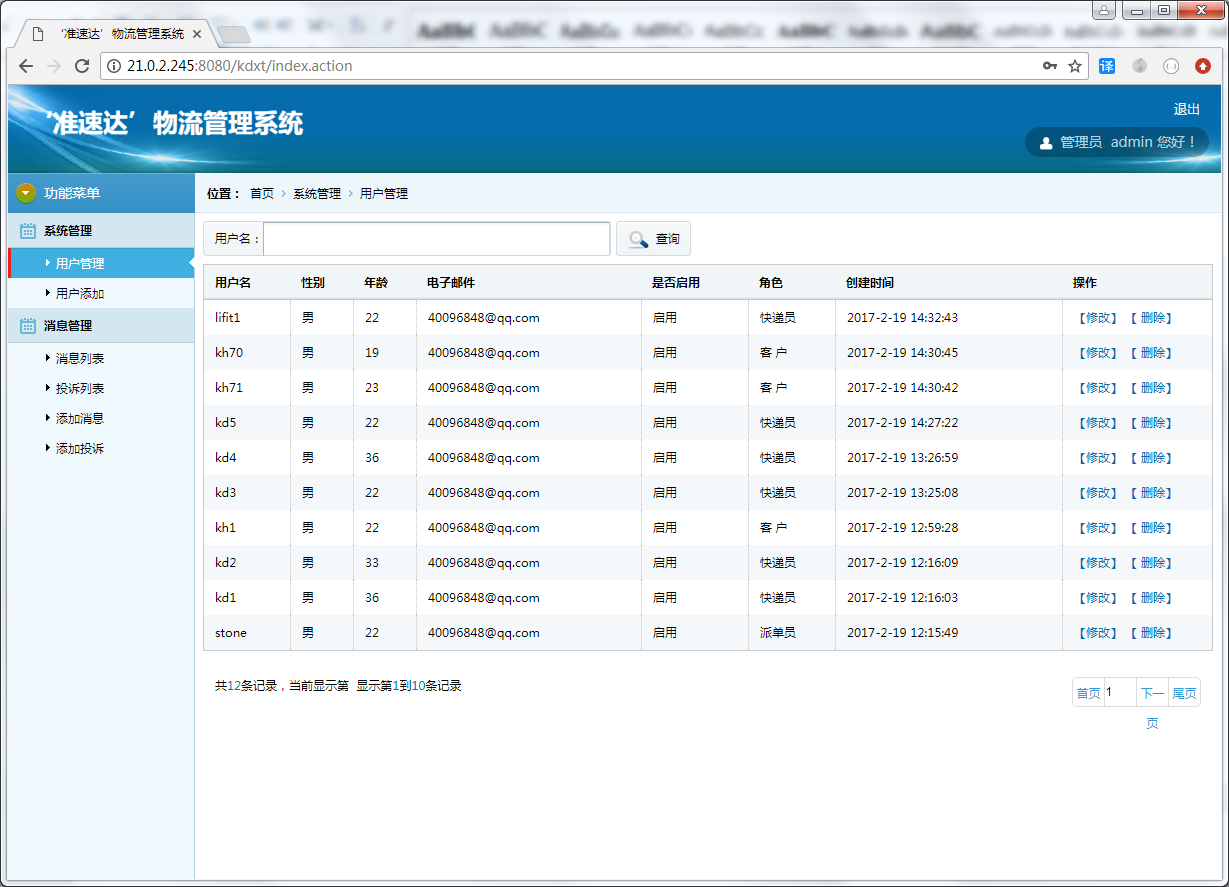The width and height of the screenshot is (1229, 887).
Task: Click username cell stone
Action: coord(231,632)
